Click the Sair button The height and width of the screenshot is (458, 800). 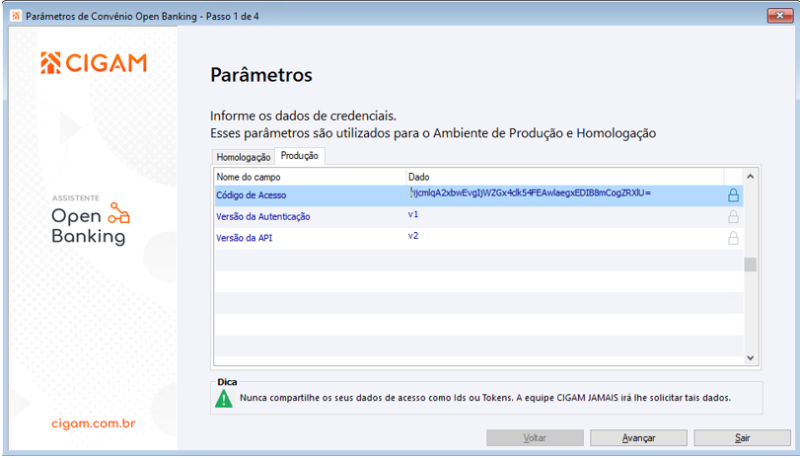(x=742, y=438)
